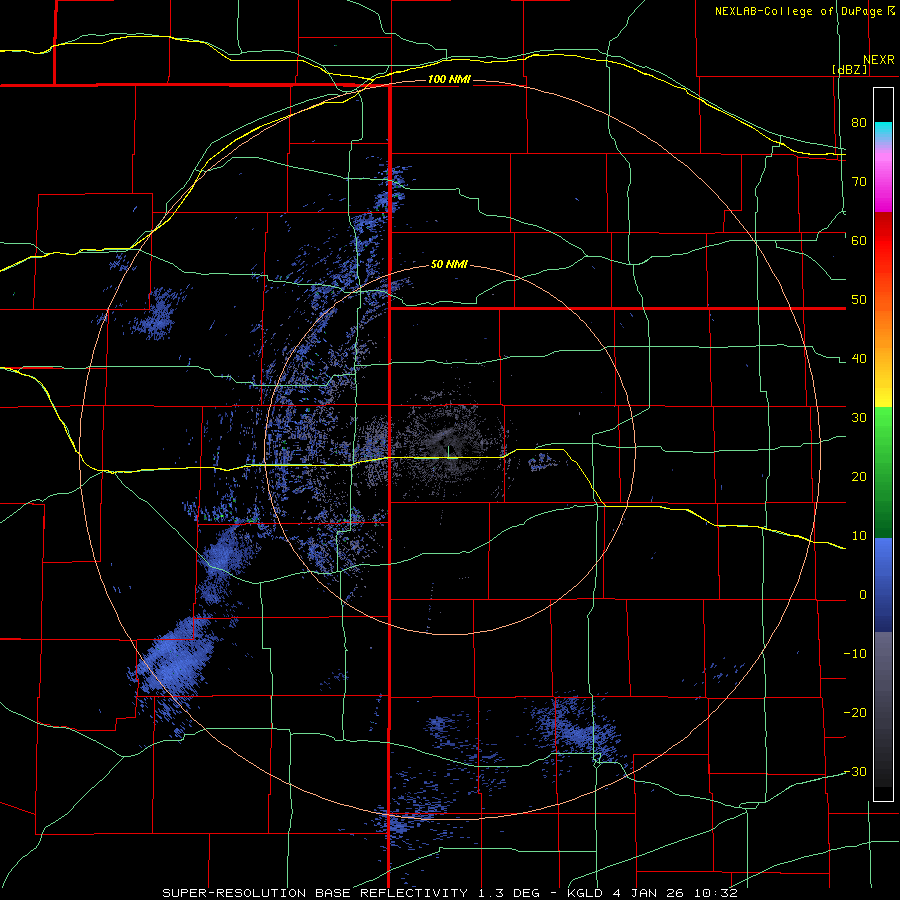
Task: Click the NEXR label above the scale
Action: (x=878, y=60)
